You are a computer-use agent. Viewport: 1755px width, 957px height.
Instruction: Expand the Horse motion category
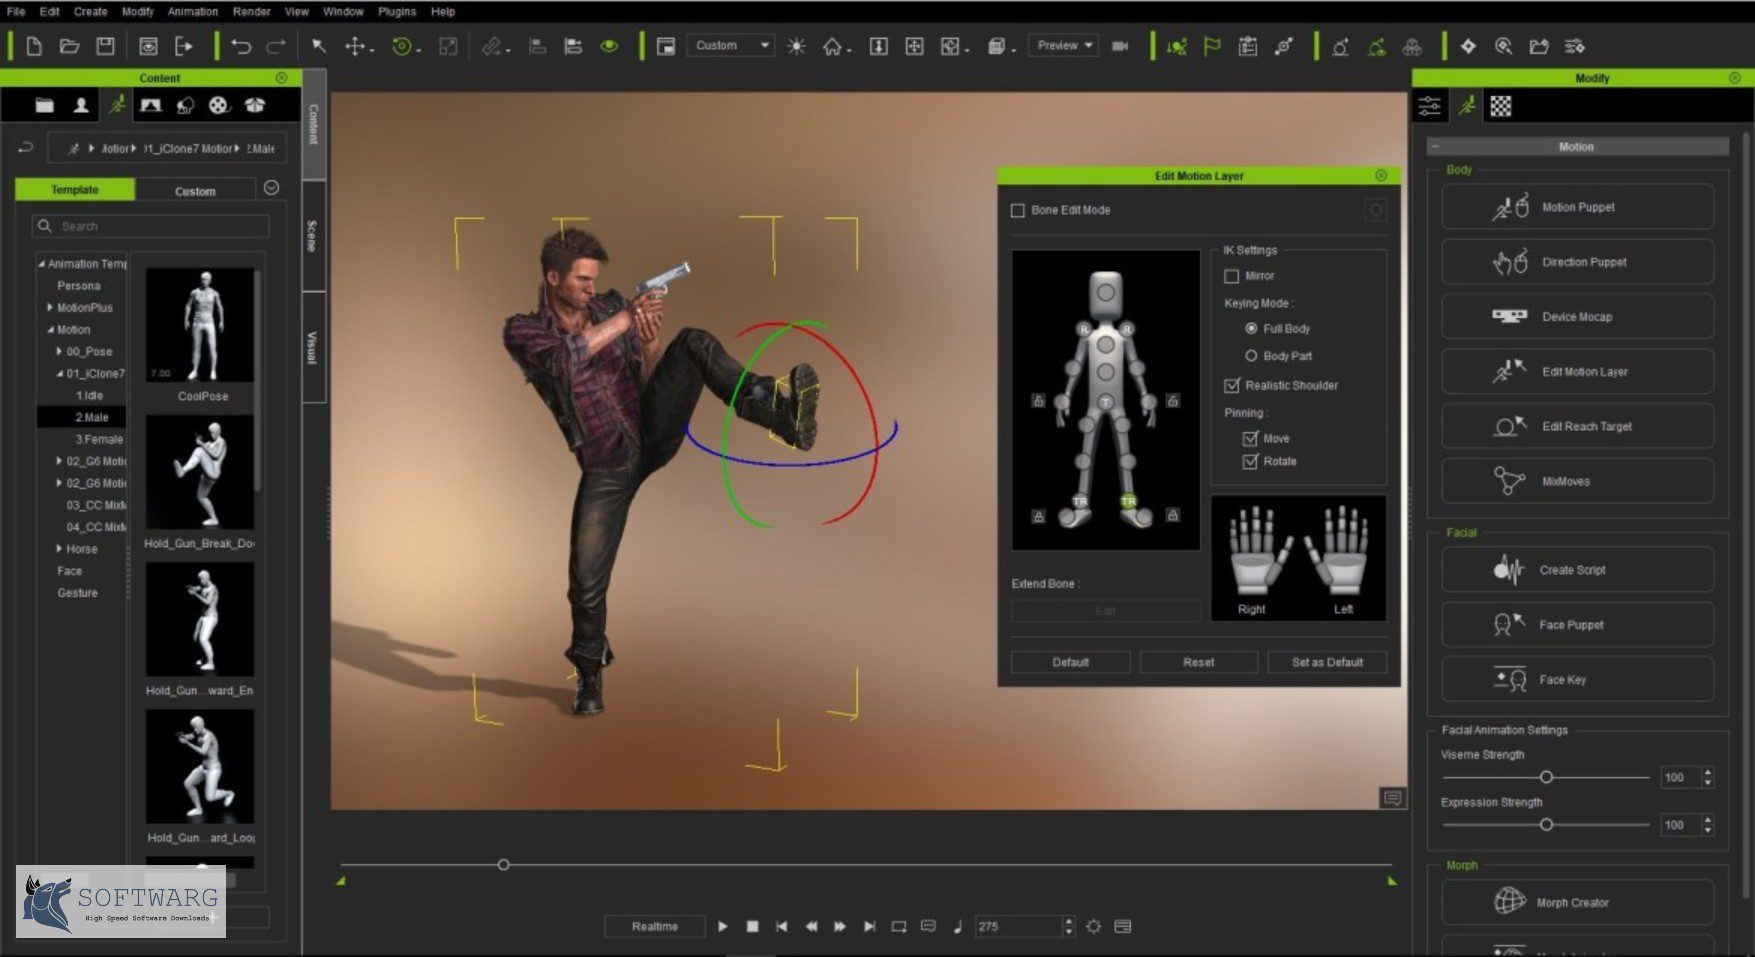point(59,548)
